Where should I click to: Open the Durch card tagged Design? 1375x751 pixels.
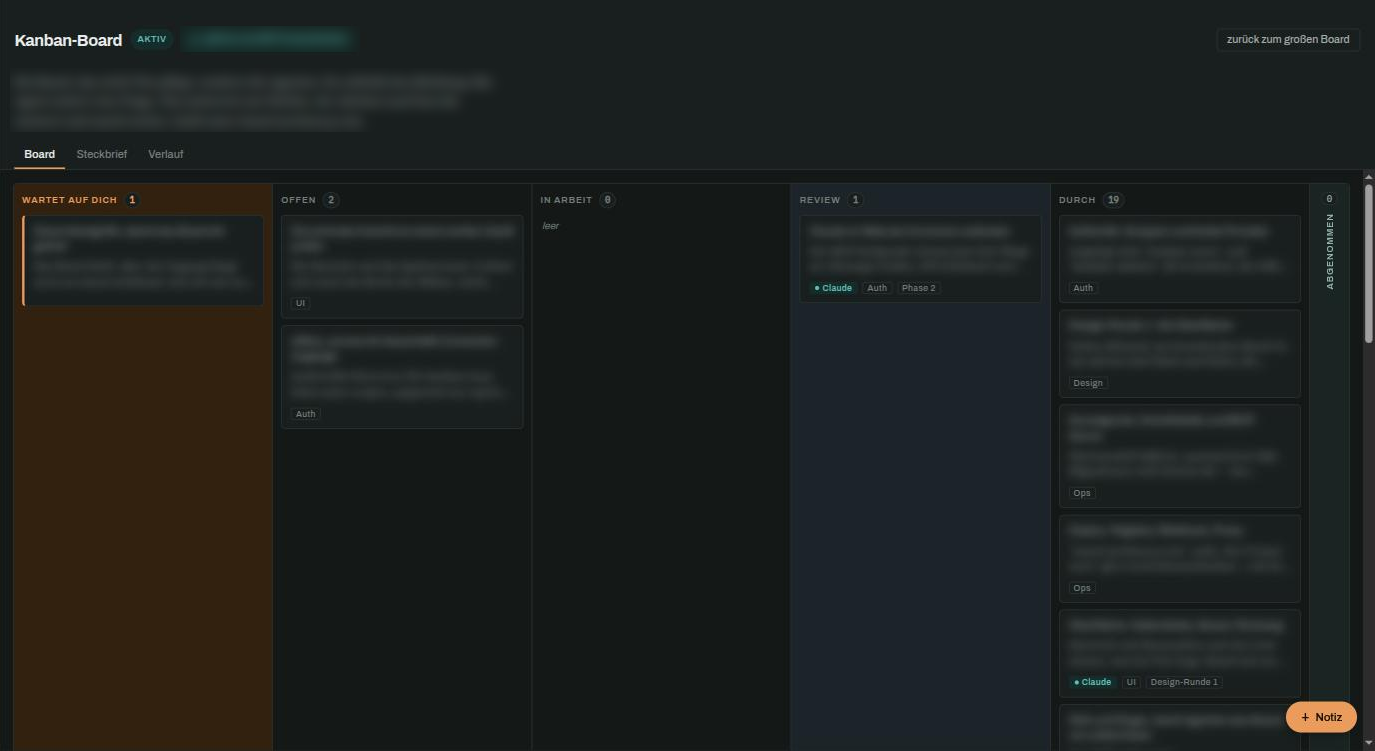coord(1180,353)
